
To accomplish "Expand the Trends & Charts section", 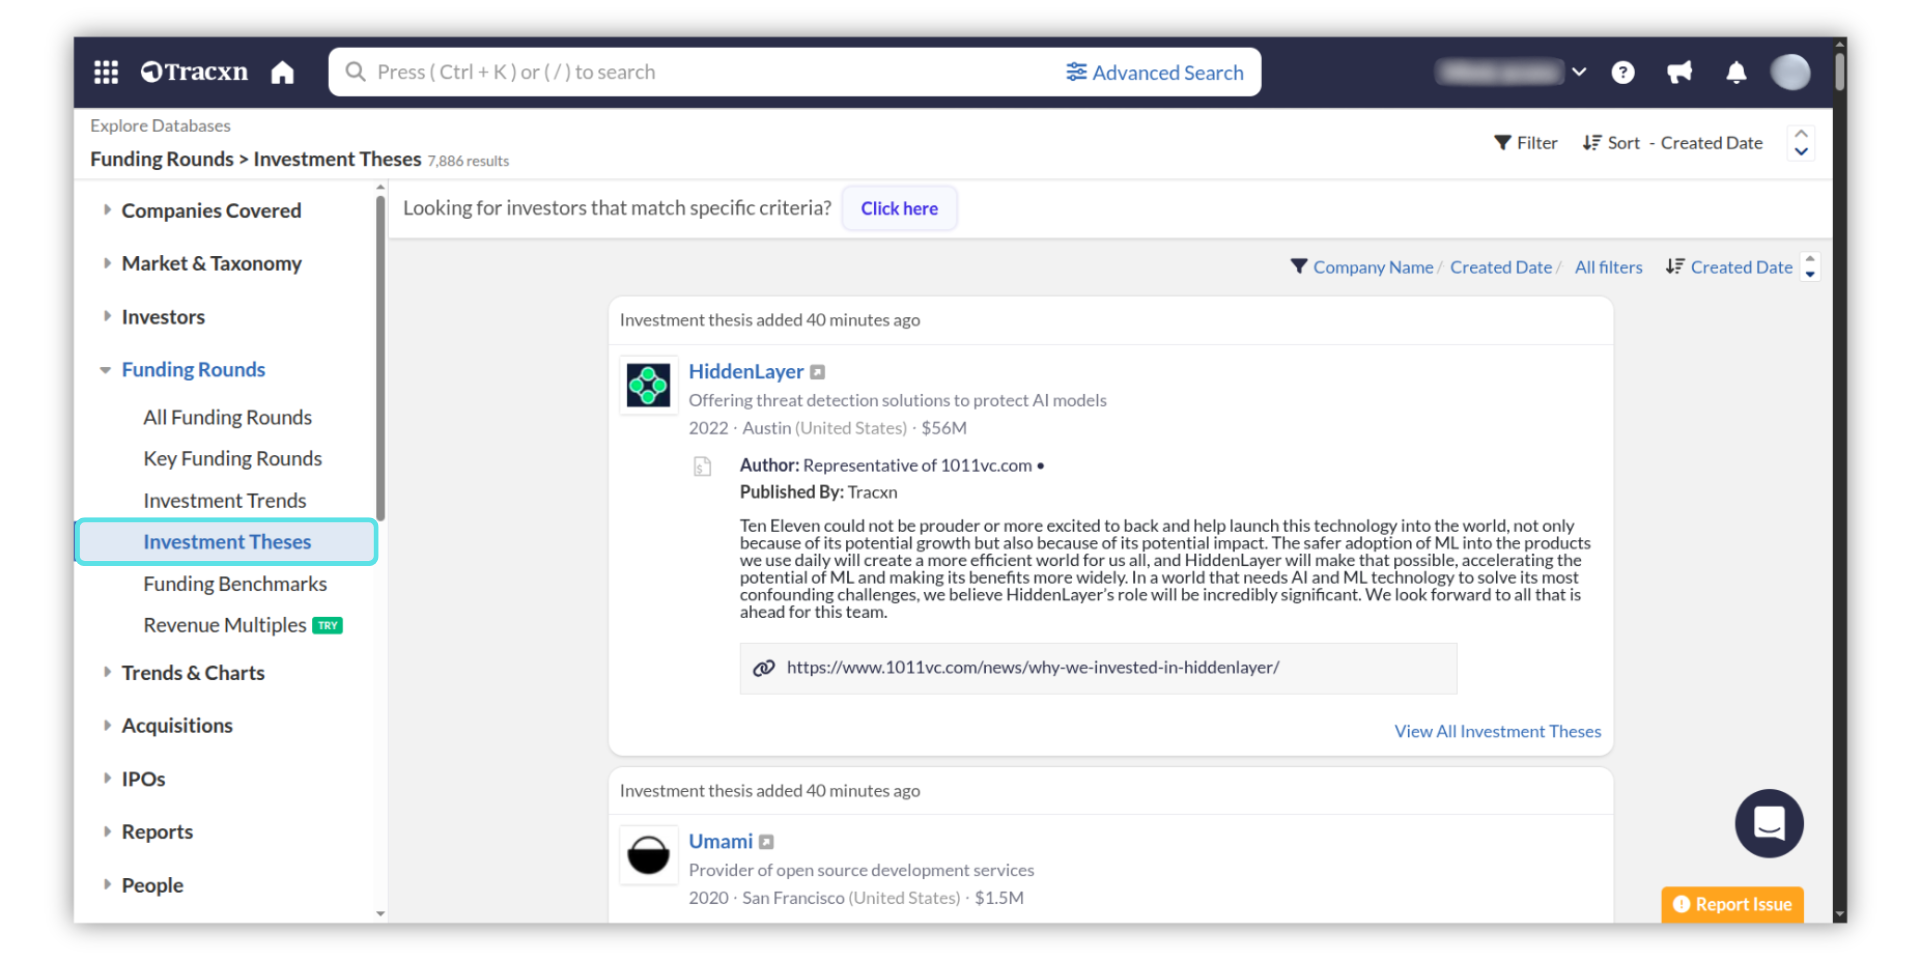I will (x=107, y=672).
